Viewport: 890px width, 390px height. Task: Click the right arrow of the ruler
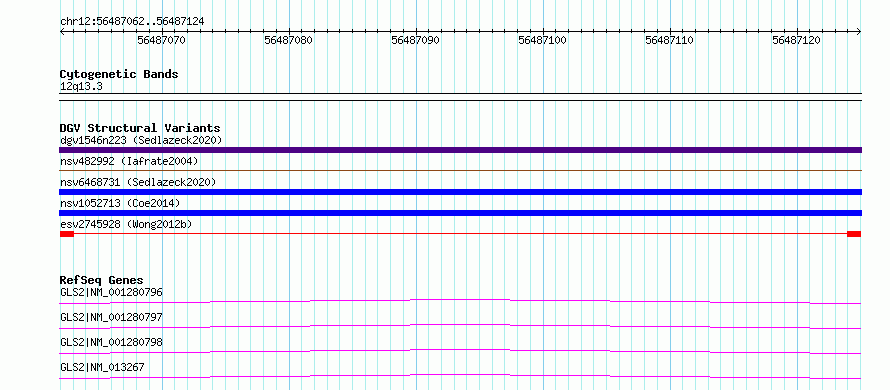pos(859,32)
